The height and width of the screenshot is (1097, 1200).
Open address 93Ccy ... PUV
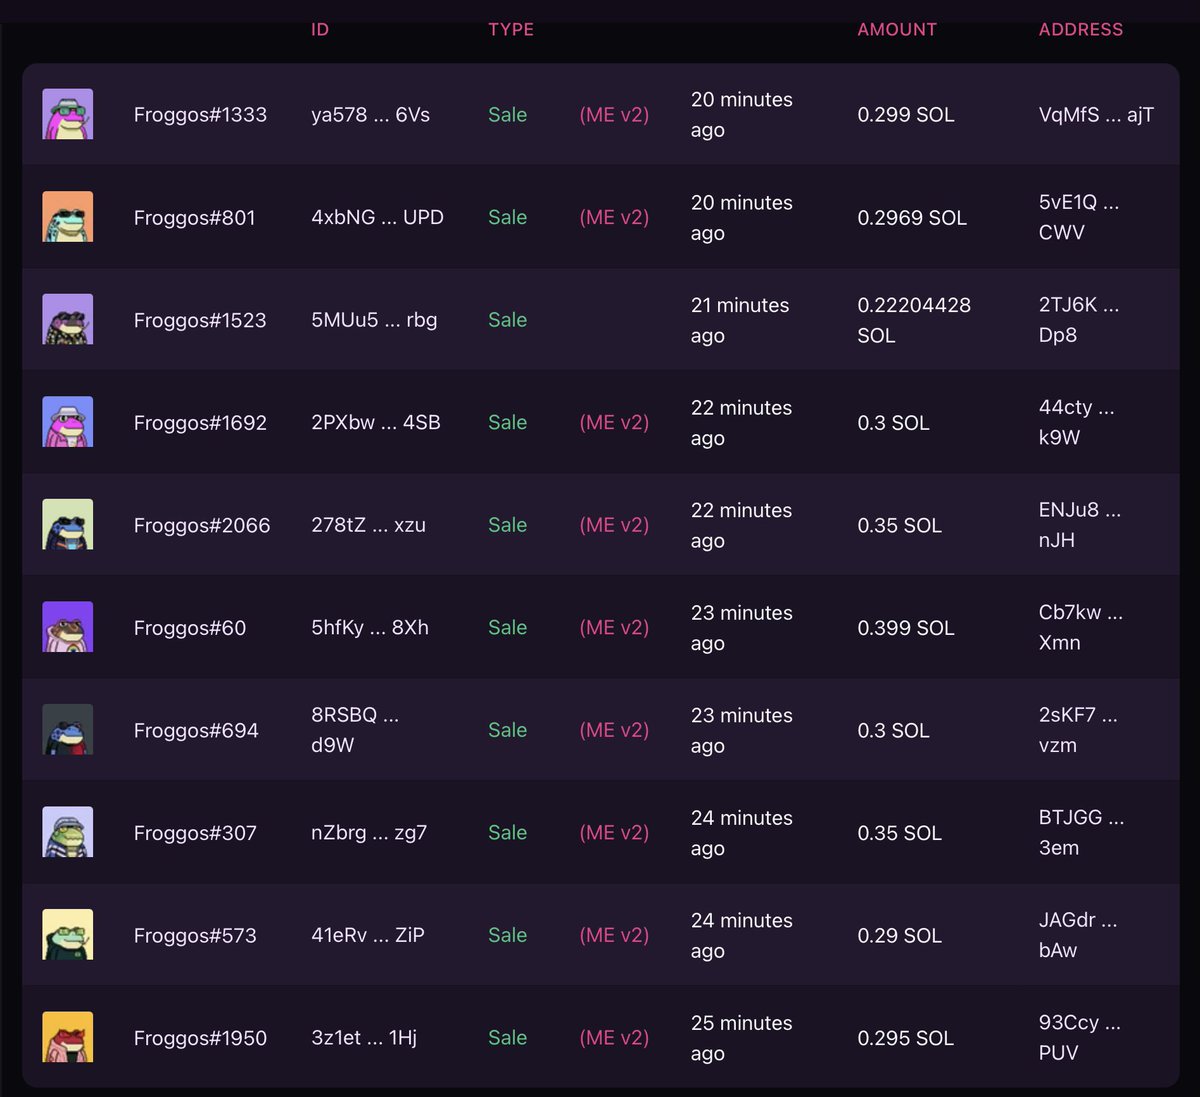1080,1037
